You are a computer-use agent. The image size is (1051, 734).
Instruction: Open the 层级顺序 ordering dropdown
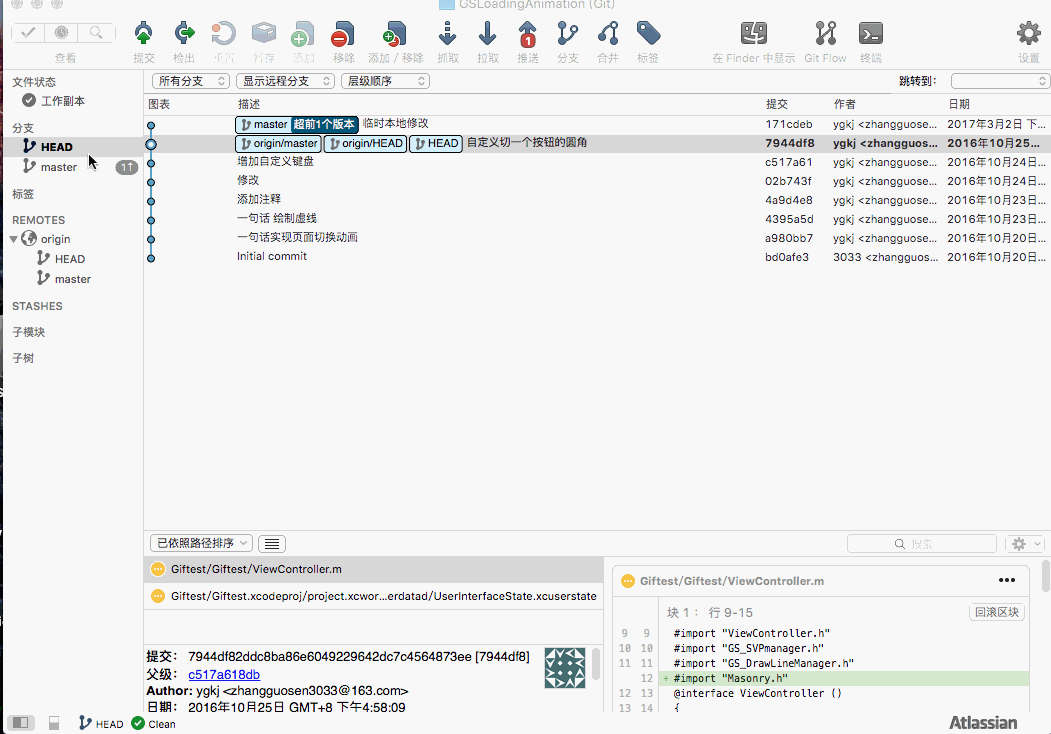coord(385,81)
